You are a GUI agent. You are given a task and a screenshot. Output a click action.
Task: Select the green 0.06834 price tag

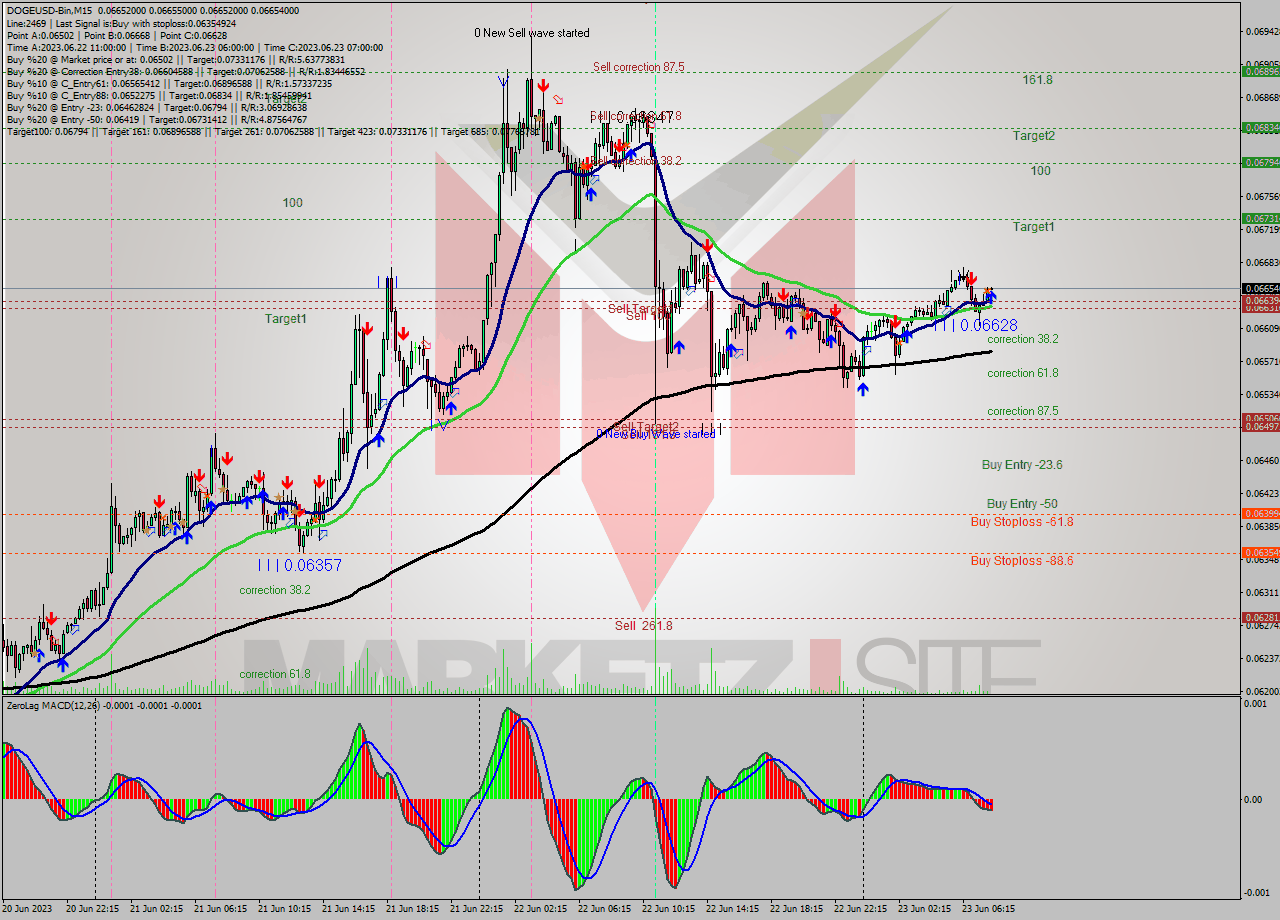point(1260,127)
